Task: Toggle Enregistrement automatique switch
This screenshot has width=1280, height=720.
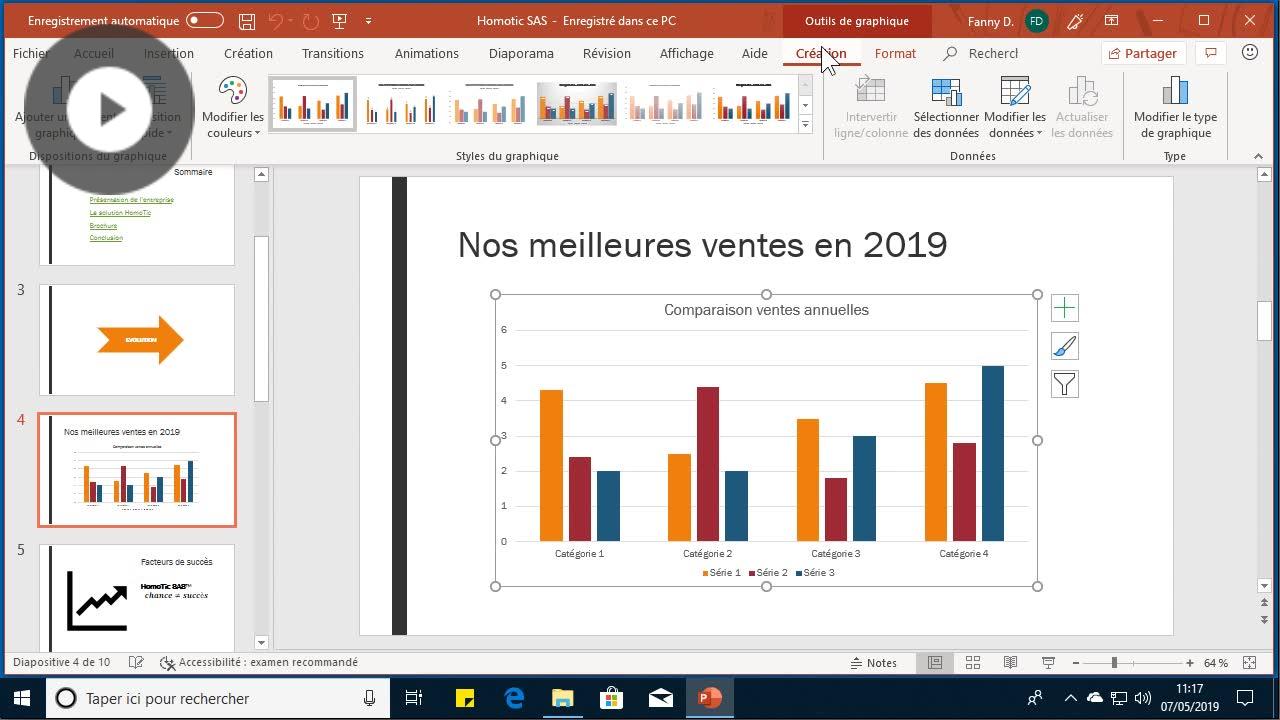Action: (205, 21)
